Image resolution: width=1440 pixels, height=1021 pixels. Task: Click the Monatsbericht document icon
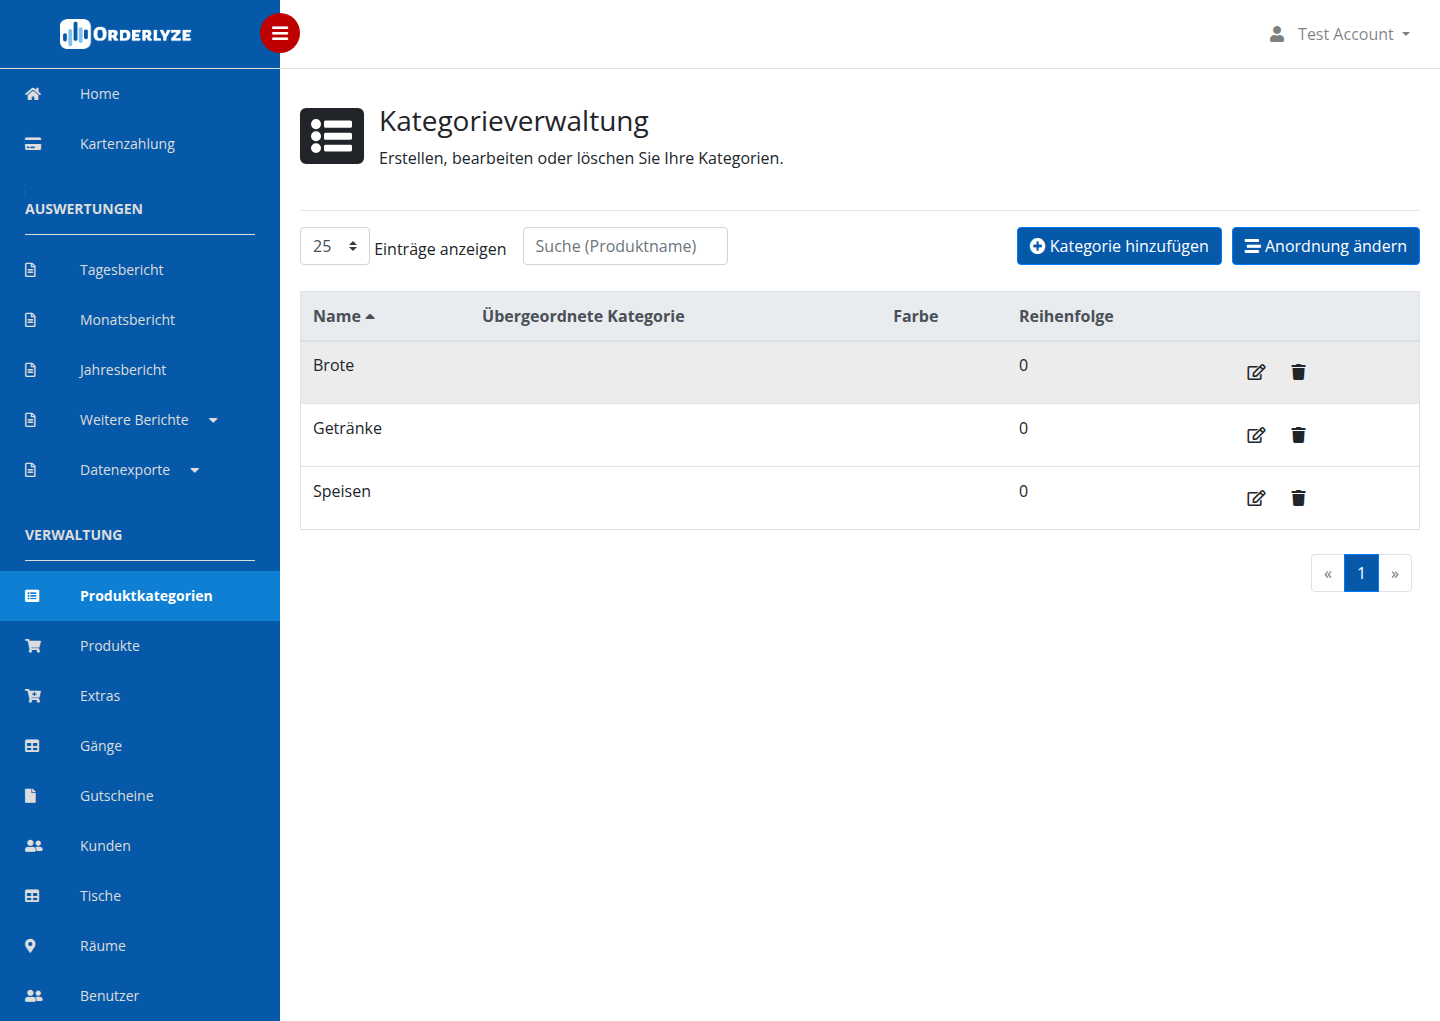30,320
